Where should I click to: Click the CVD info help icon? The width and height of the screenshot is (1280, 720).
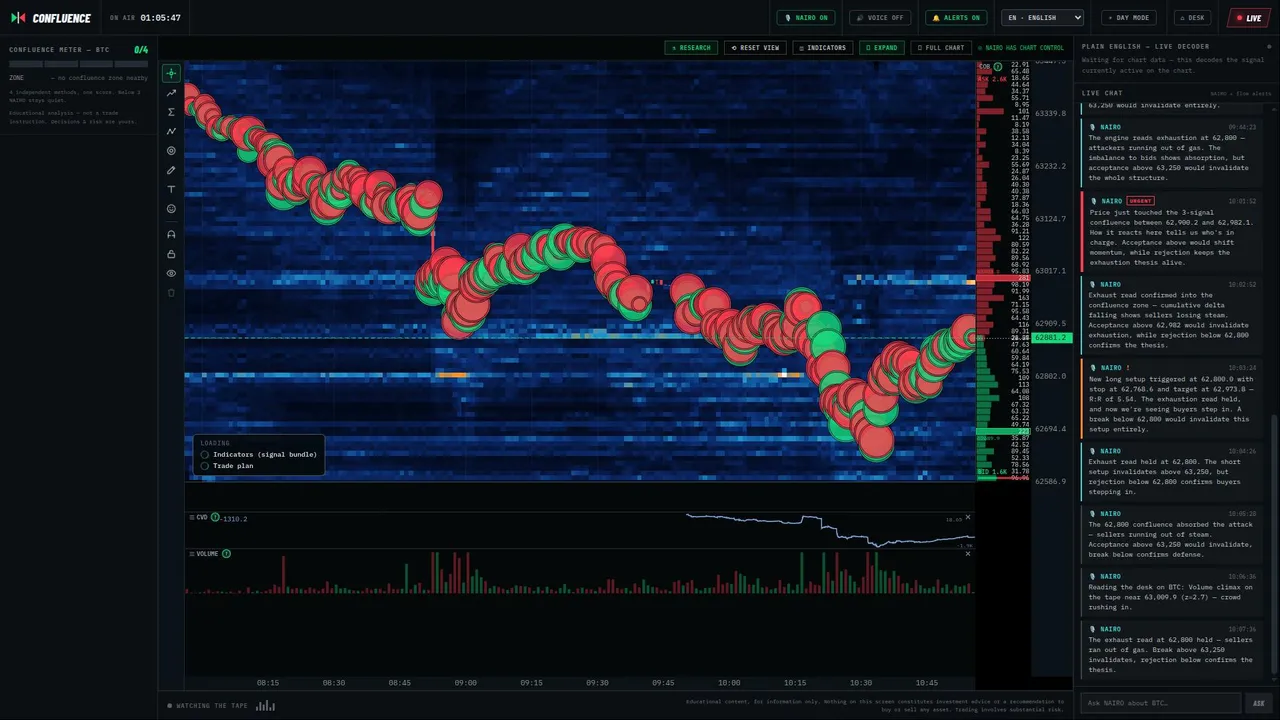coord(215,517)
